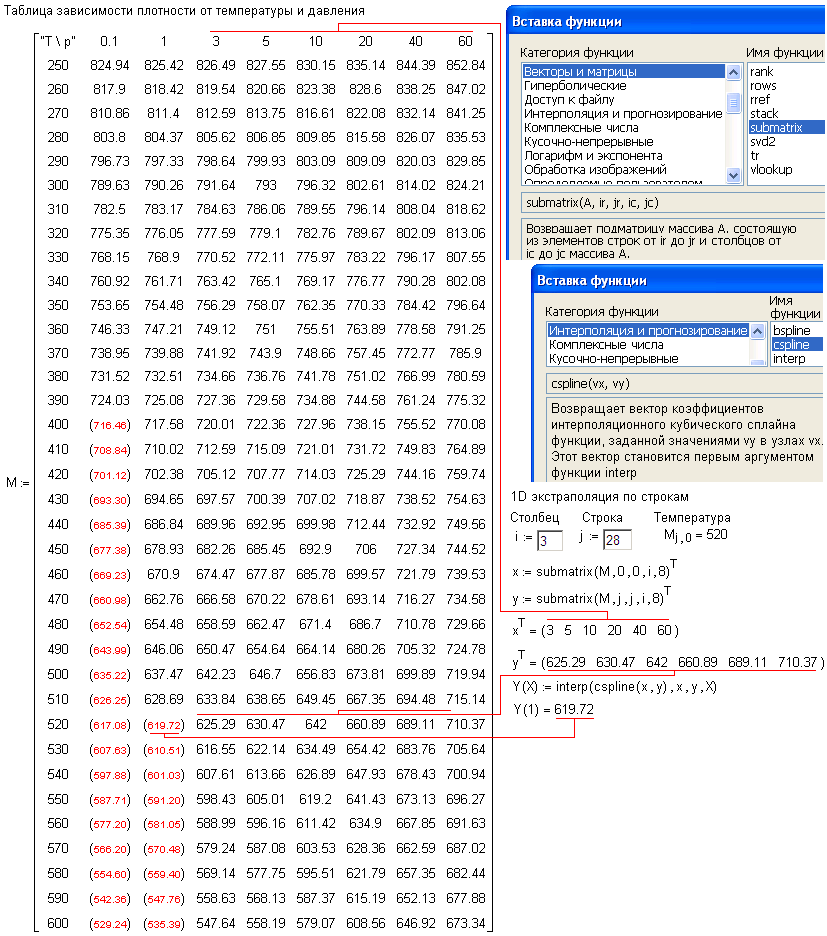Click the scroll-up arrow of lower category list
Viewport: 827px width, 936px height.
coord(758,331)
